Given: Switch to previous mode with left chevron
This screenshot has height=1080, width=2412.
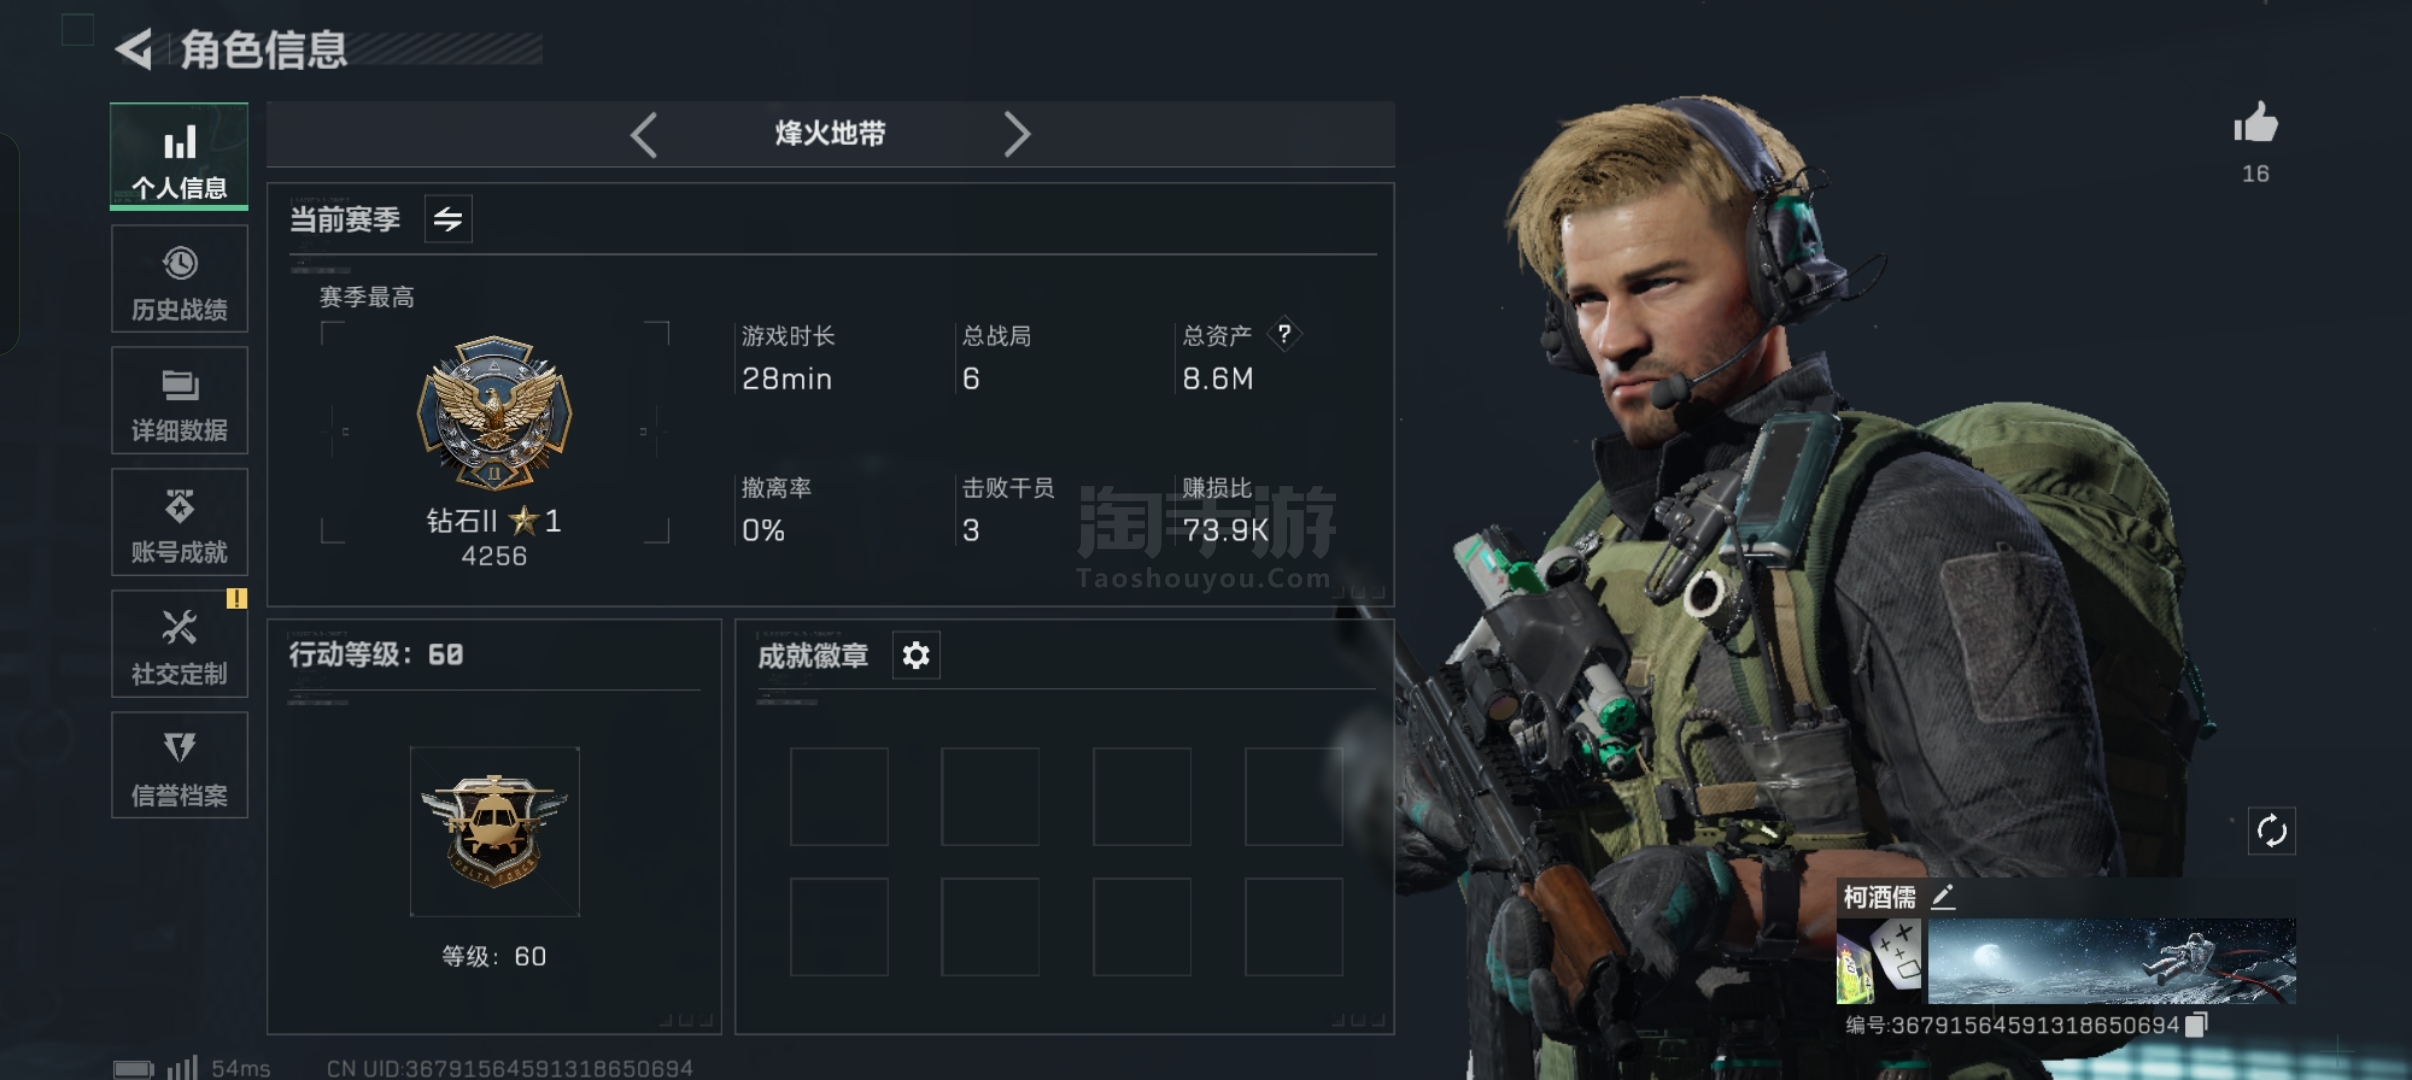Looking at the screenshot, I should 644,134.
